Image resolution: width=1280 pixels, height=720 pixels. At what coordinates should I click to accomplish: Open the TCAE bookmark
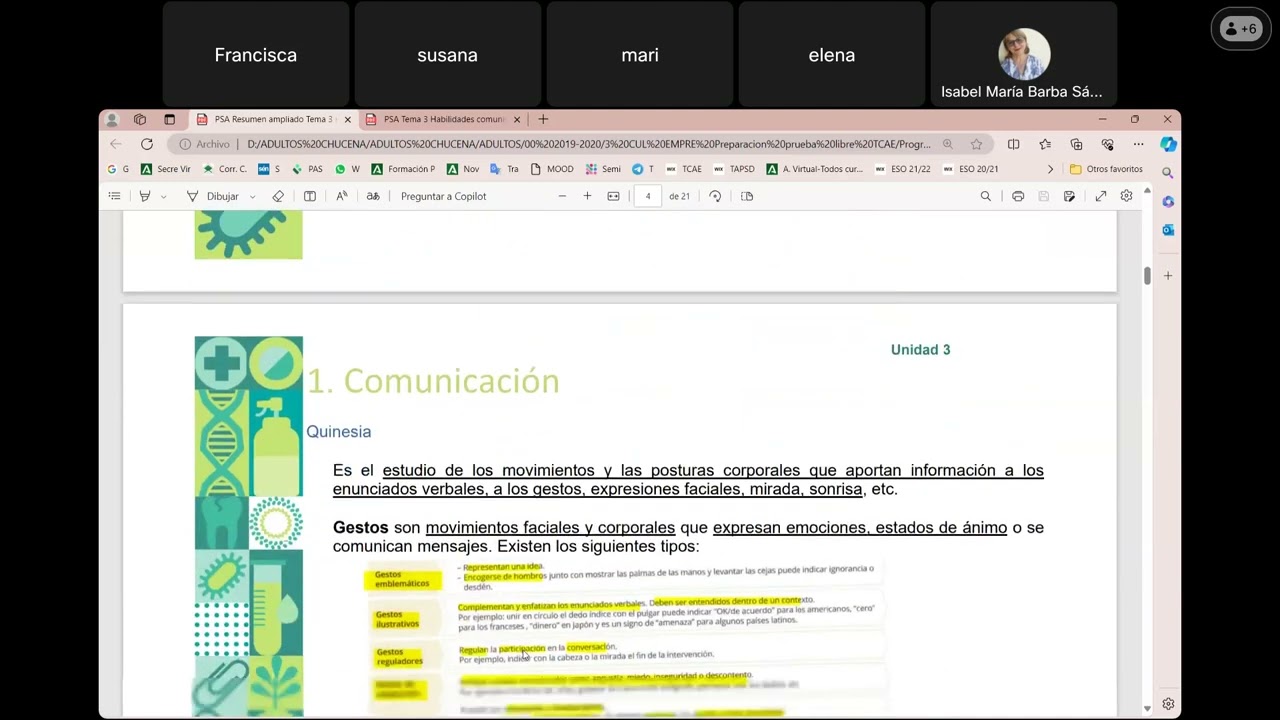(684, 169)
